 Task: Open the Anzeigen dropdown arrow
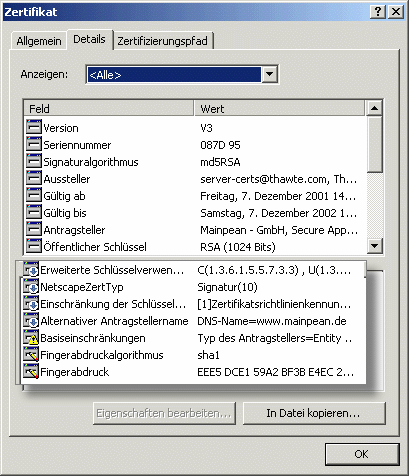pyautogui.click(x=269, y=74)
